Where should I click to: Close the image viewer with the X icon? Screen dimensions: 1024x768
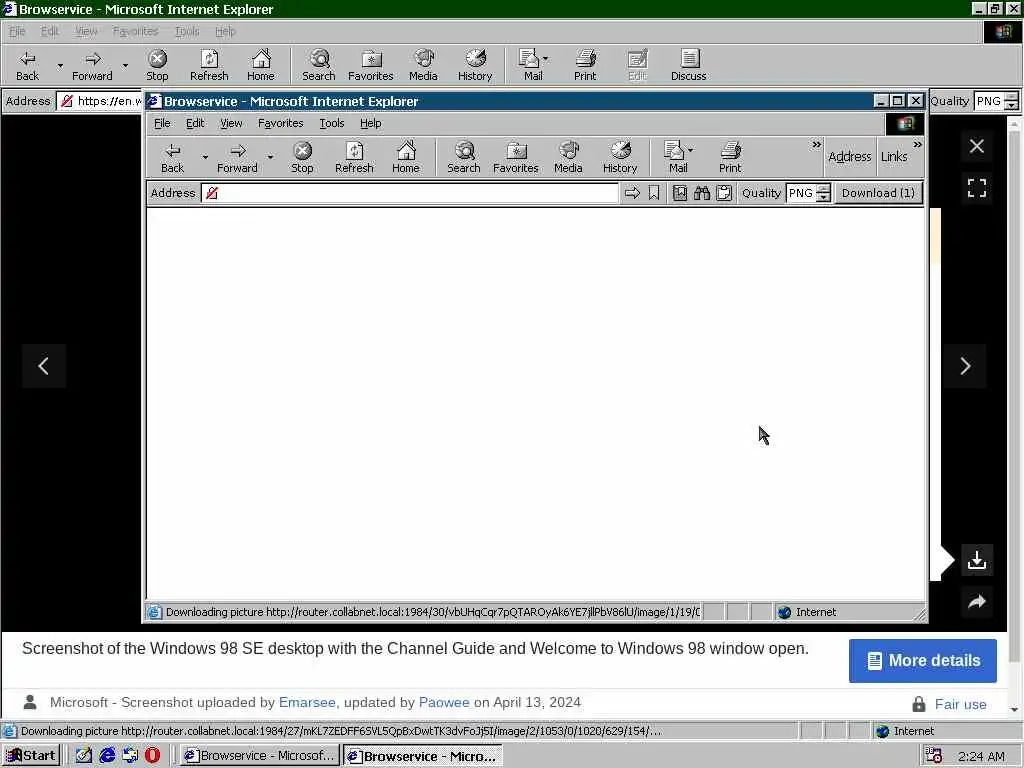(977, 146)
